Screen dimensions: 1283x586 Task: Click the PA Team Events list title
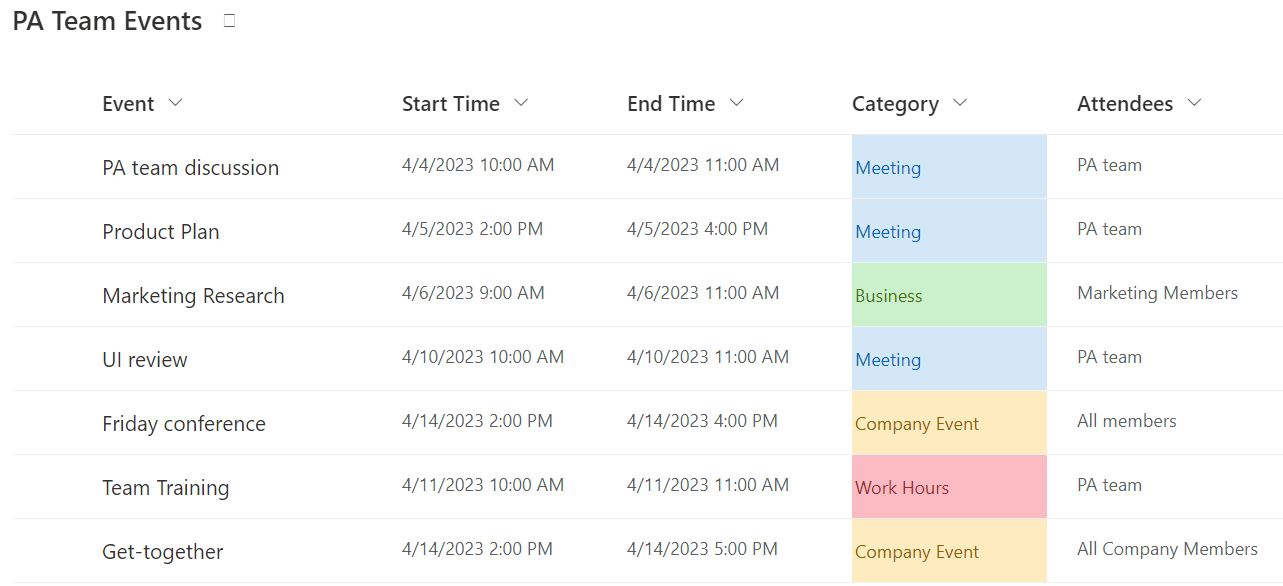point(107,21)
